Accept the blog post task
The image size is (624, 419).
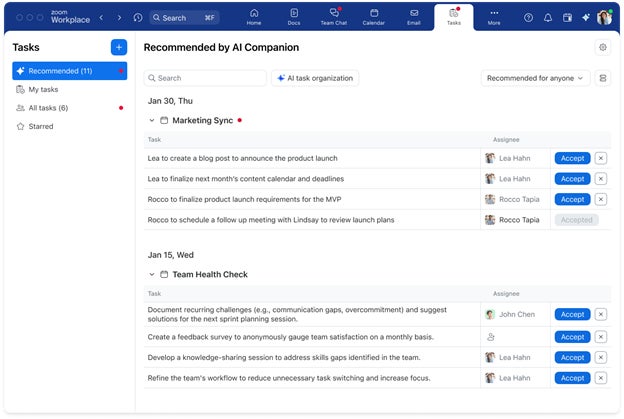pos(572,158)
